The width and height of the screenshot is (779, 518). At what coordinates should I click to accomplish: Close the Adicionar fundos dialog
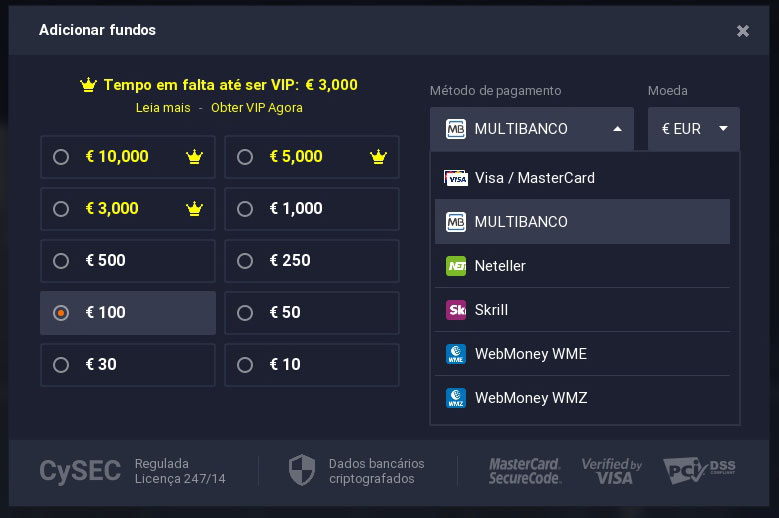tap(743, 31)
